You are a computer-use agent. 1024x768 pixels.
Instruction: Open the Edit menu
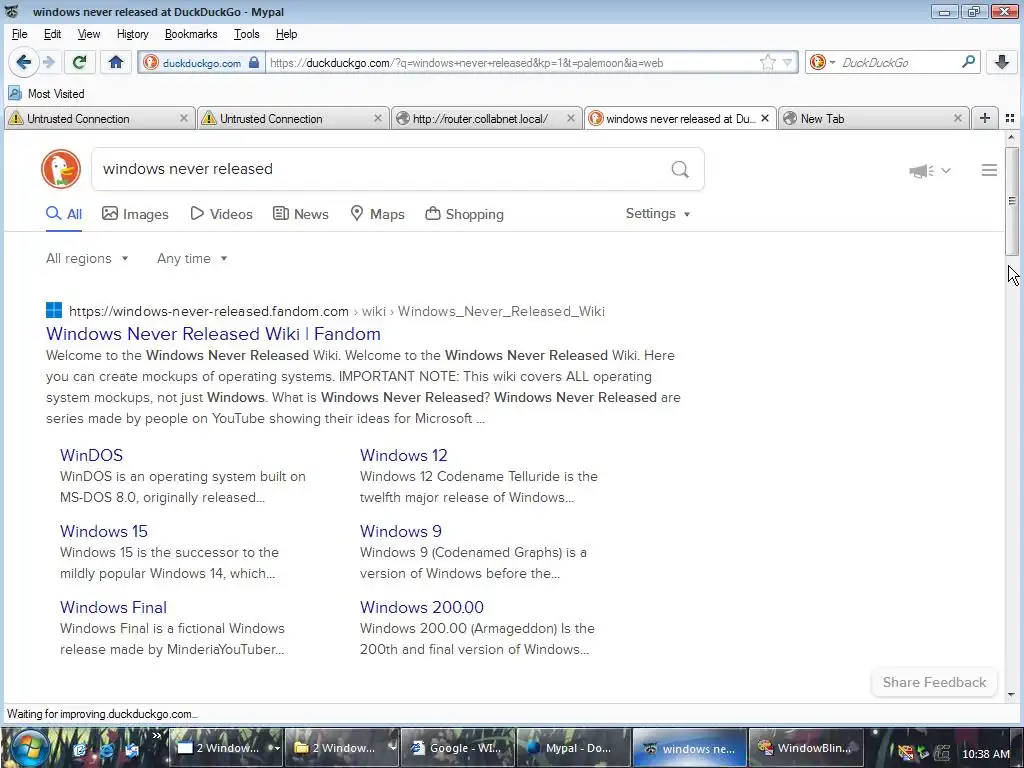[x=52, y=34]
